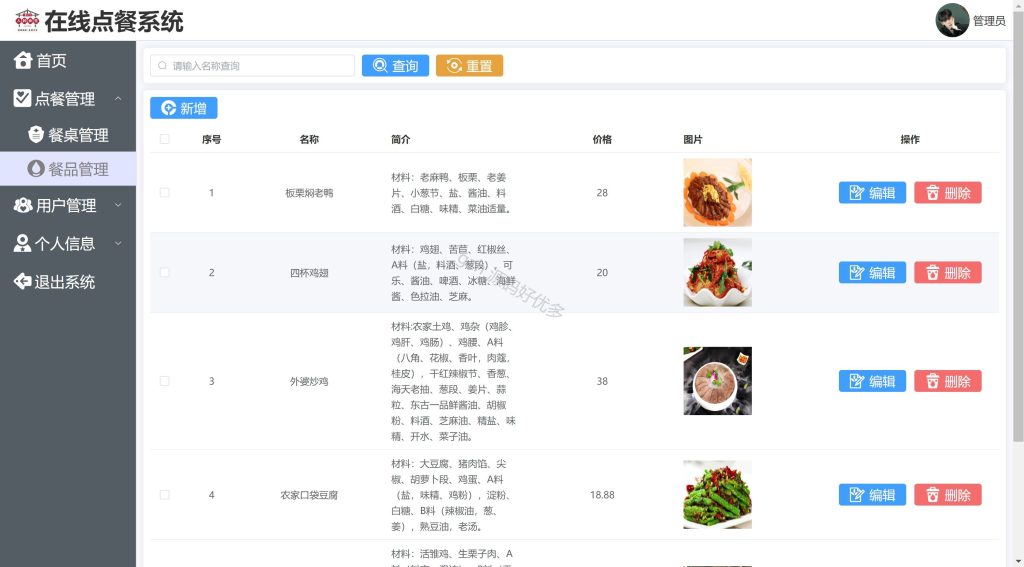Viewport: 1024px width, 567px height.
Task: Click the person icon beside 个人信息
Action: coord(22,243)
